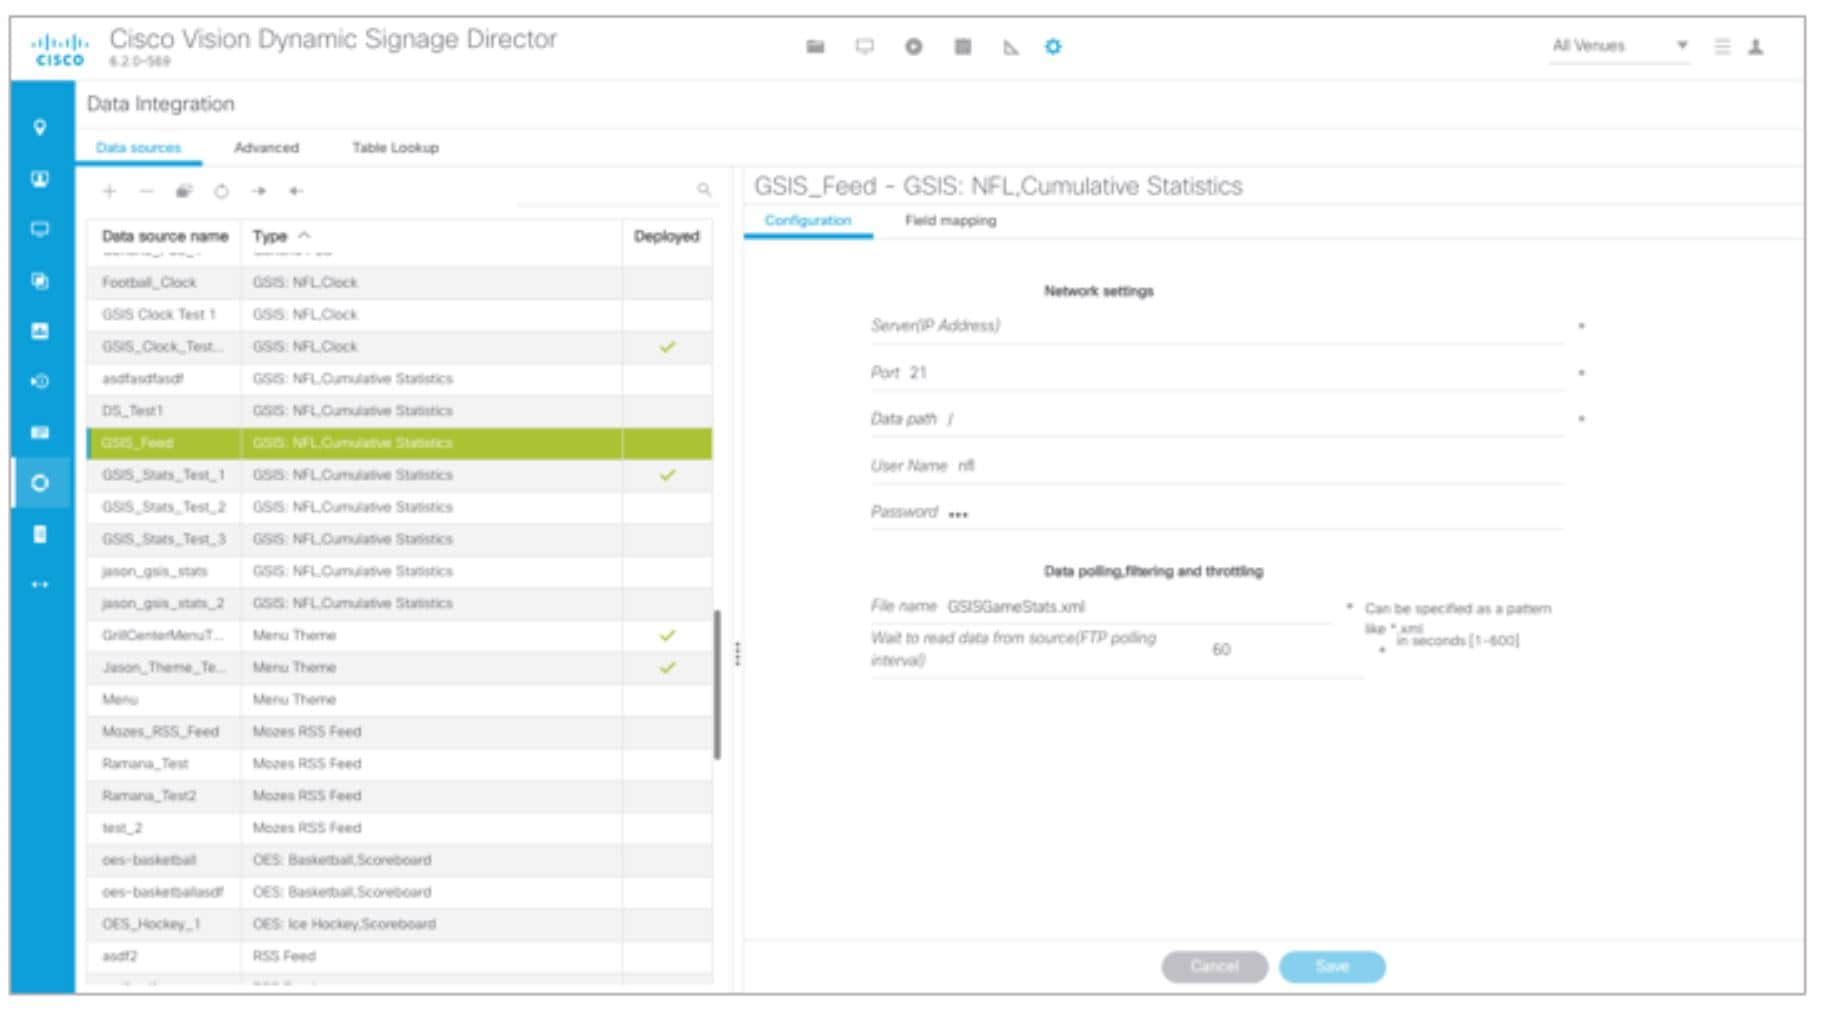Image resolution: width=1827 pixels, height=1020 pixels.
Task: Select the highlighted GSIS_Feed row
Action: (400, 443)
